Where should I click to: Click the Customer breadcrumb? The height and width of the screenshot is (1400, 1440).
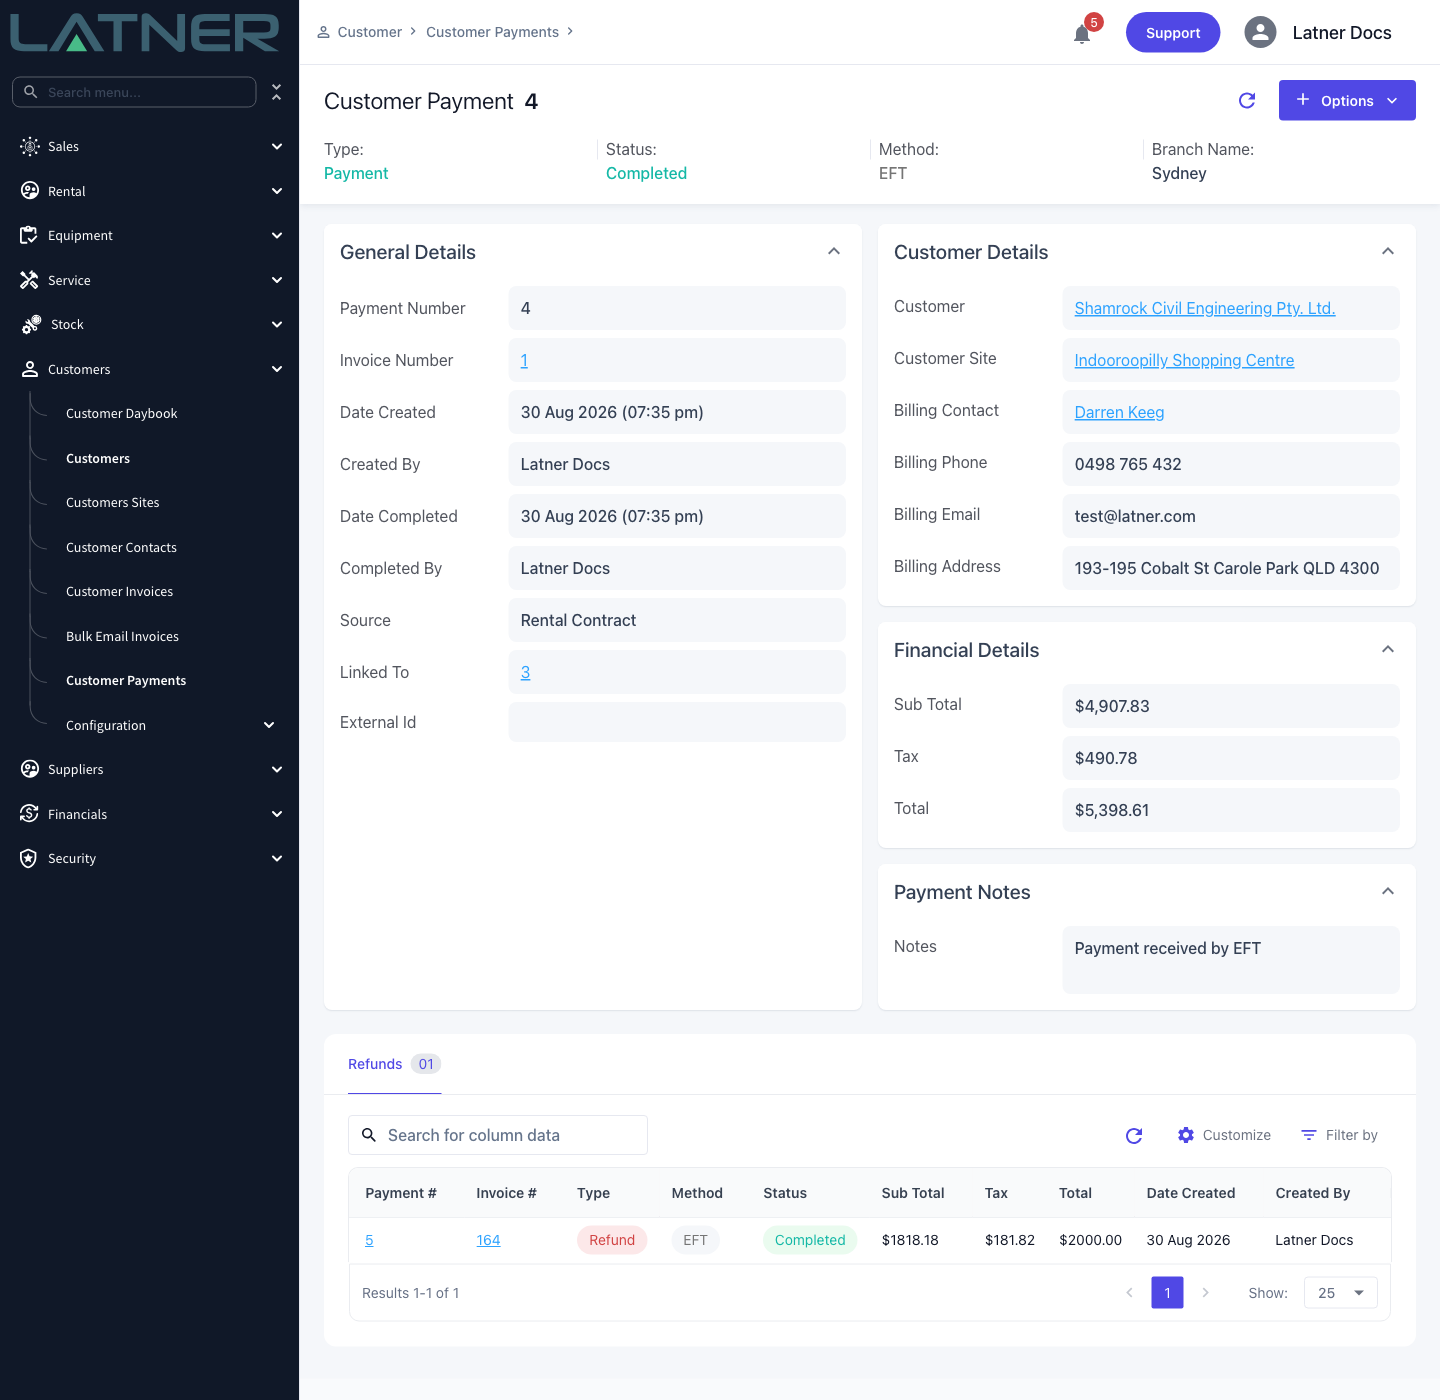click(369, 32)
